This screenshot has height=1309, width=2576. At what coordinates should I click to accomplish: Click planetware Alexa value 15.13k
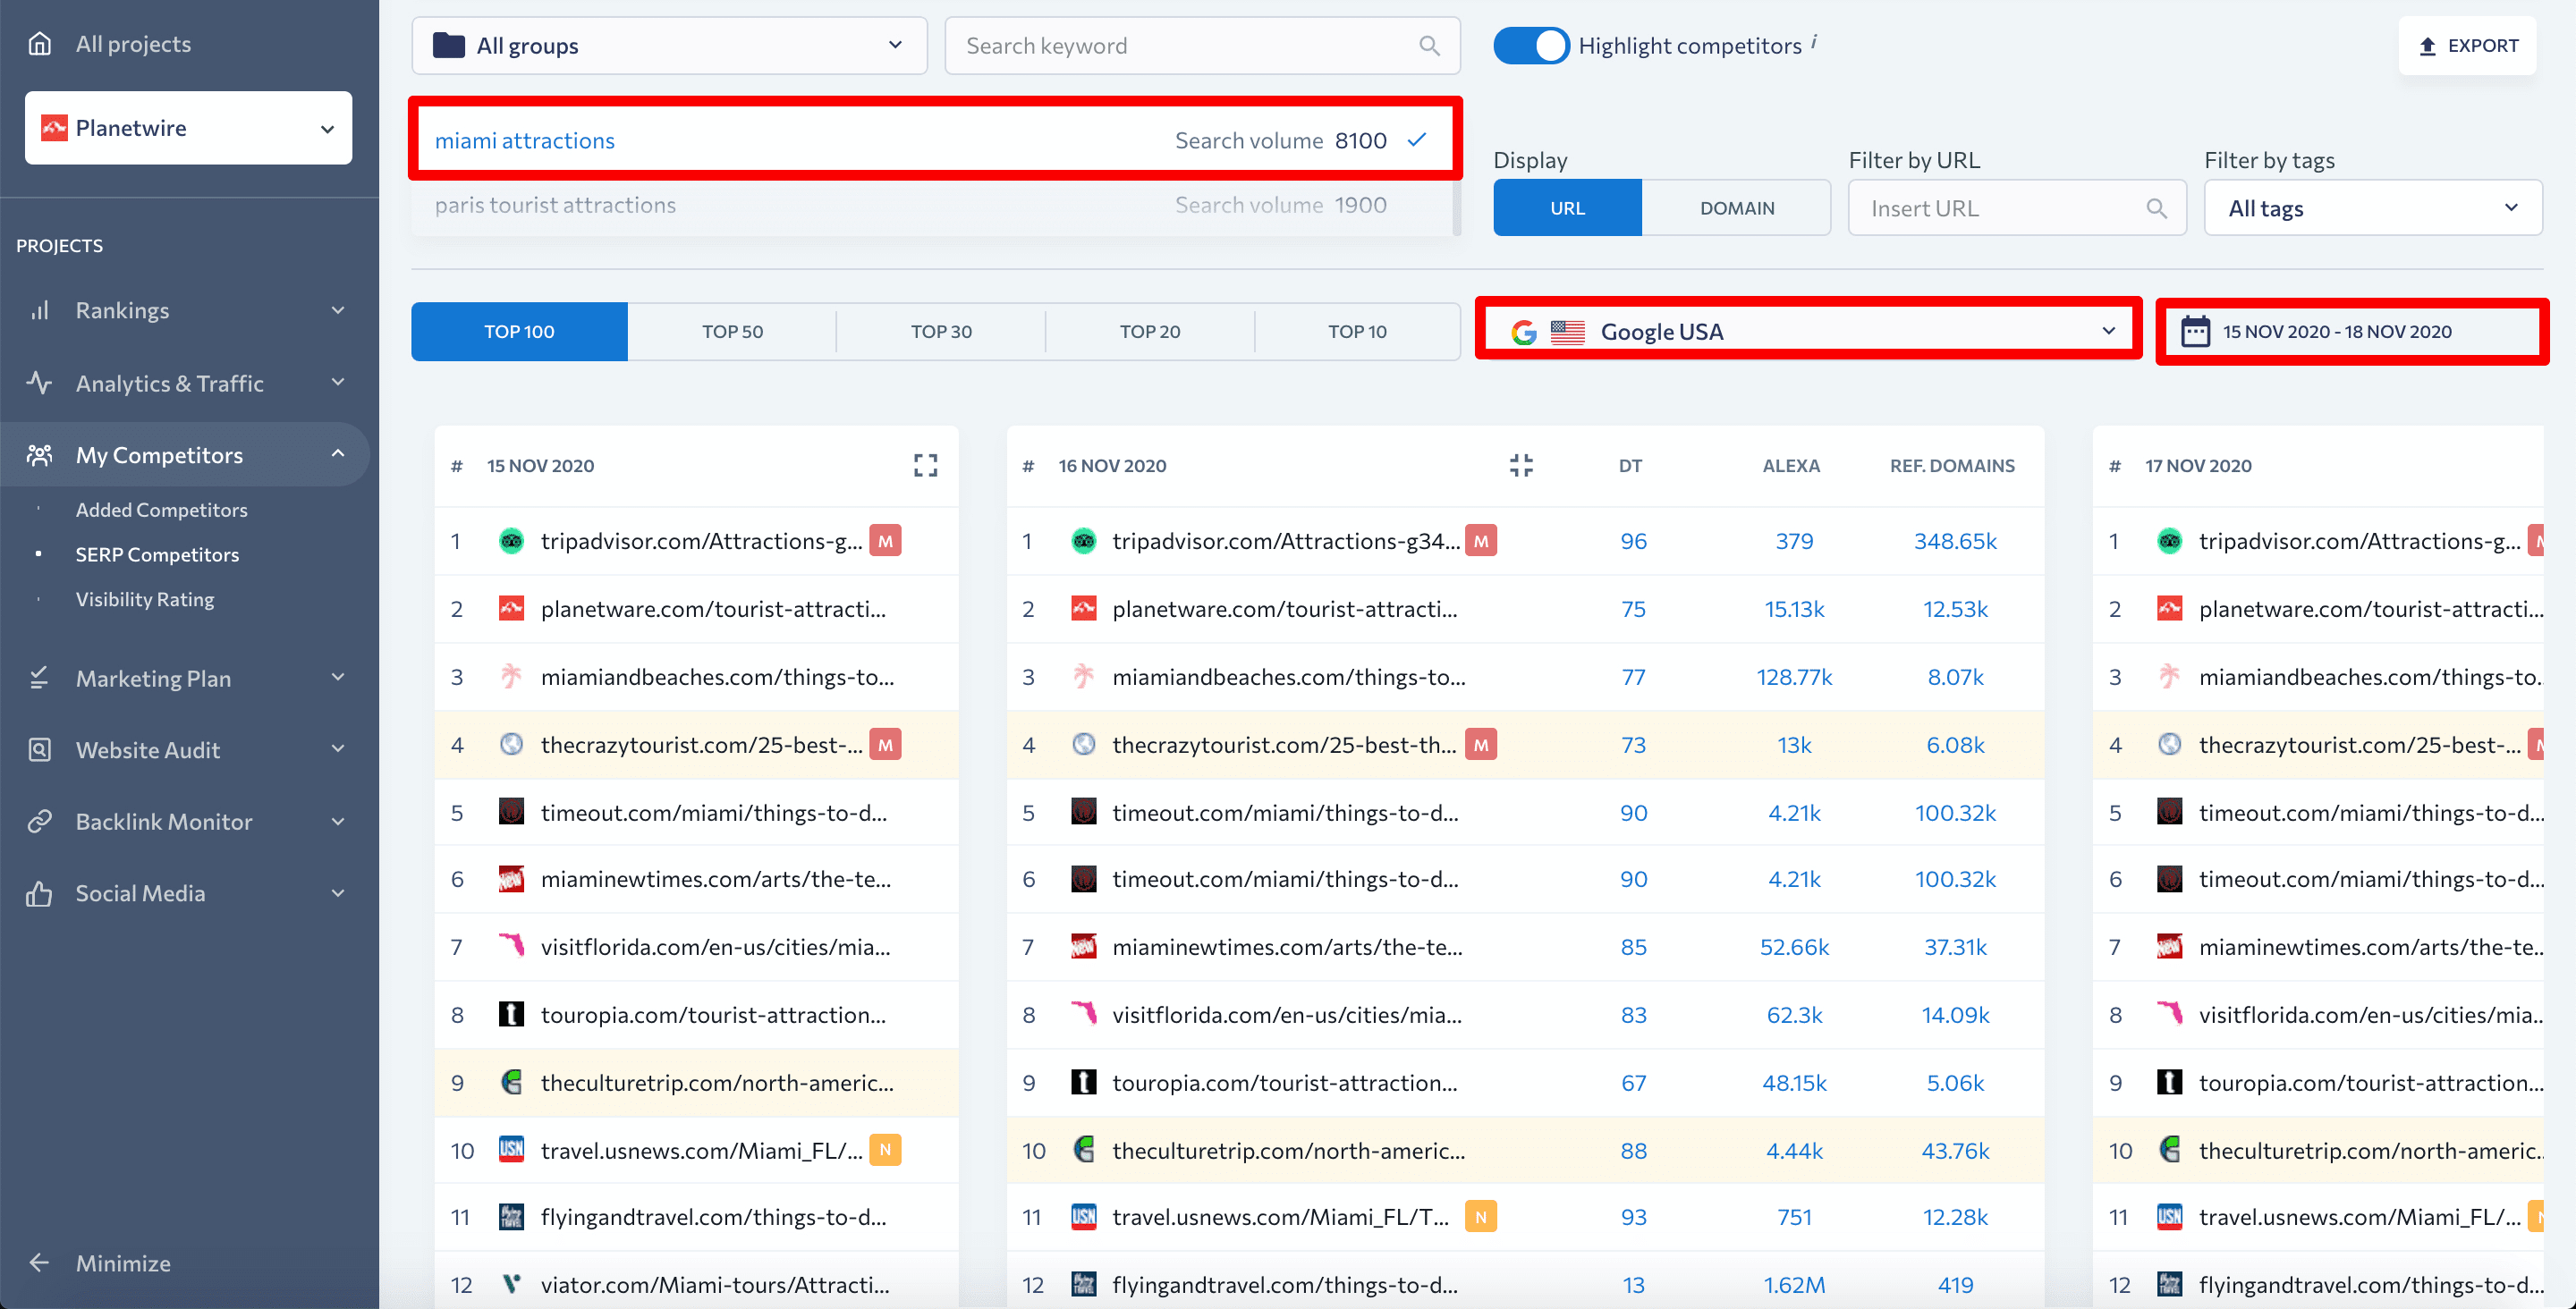tap(1793, 609)
